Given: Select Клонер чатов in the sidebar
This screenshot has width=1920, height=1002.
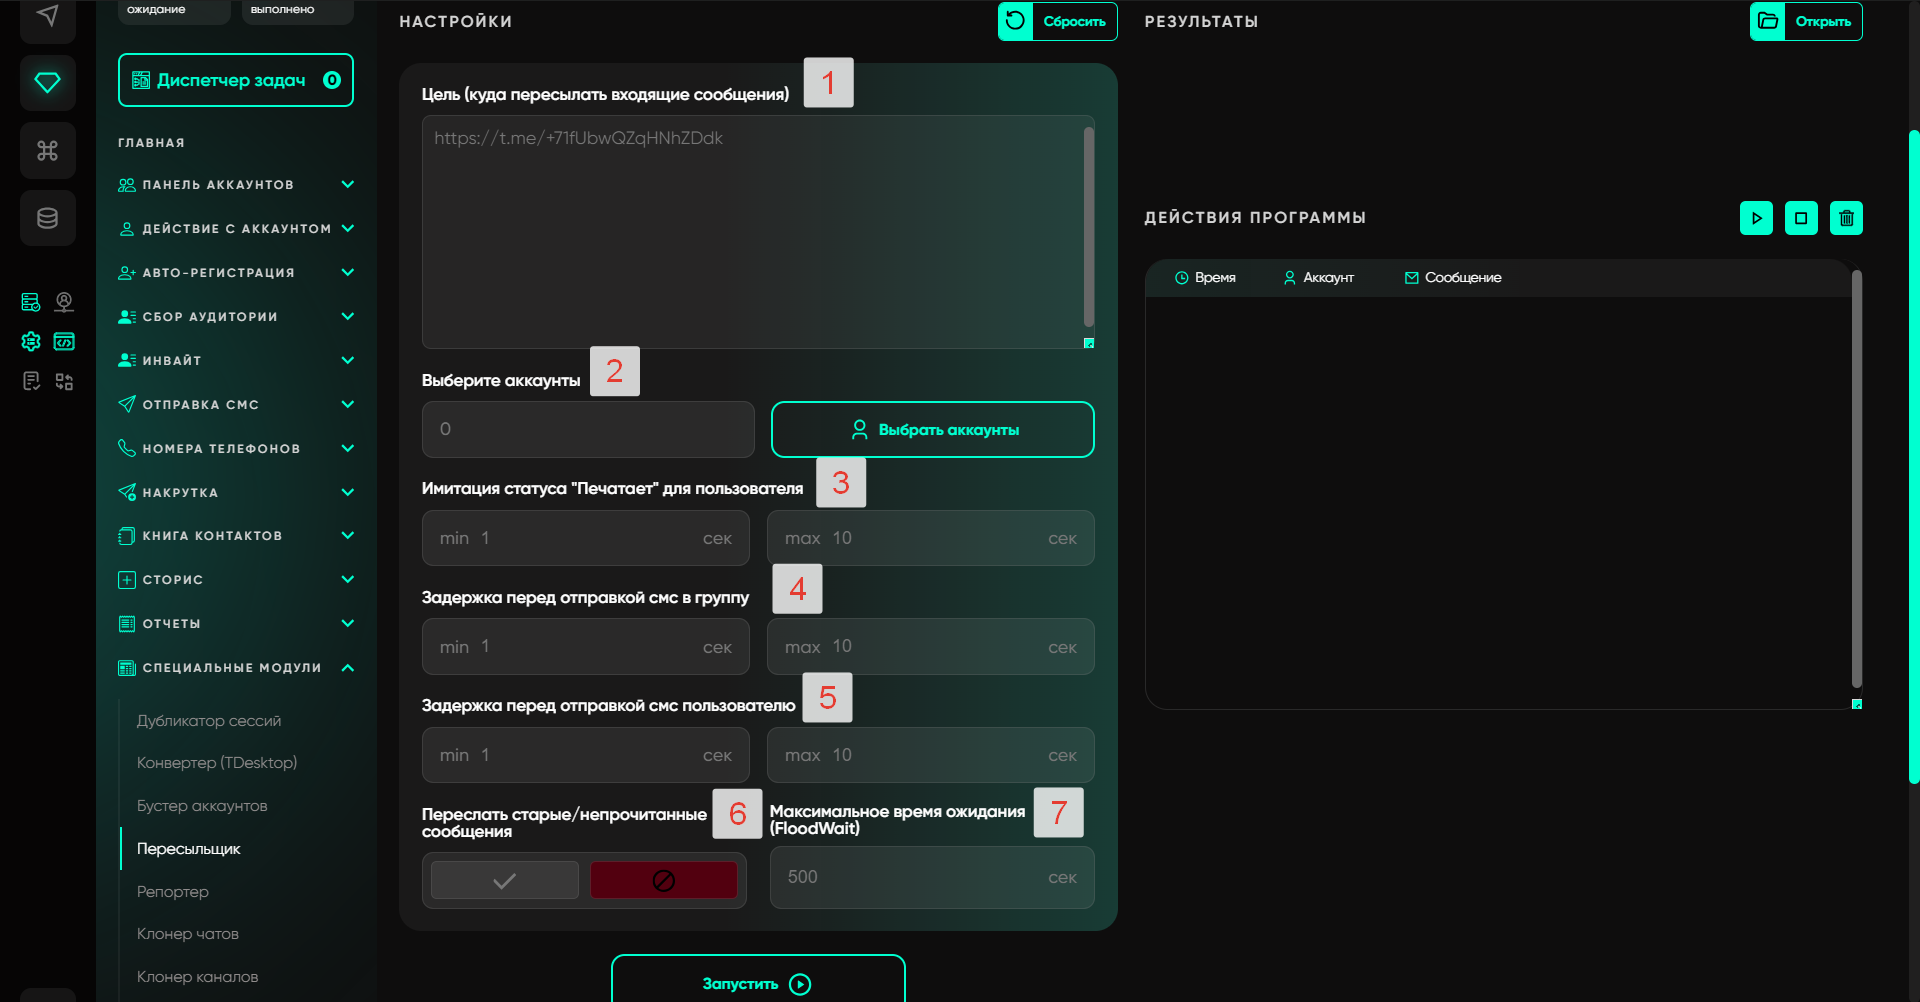Looking at the screenshot, I should coord(188,934).
